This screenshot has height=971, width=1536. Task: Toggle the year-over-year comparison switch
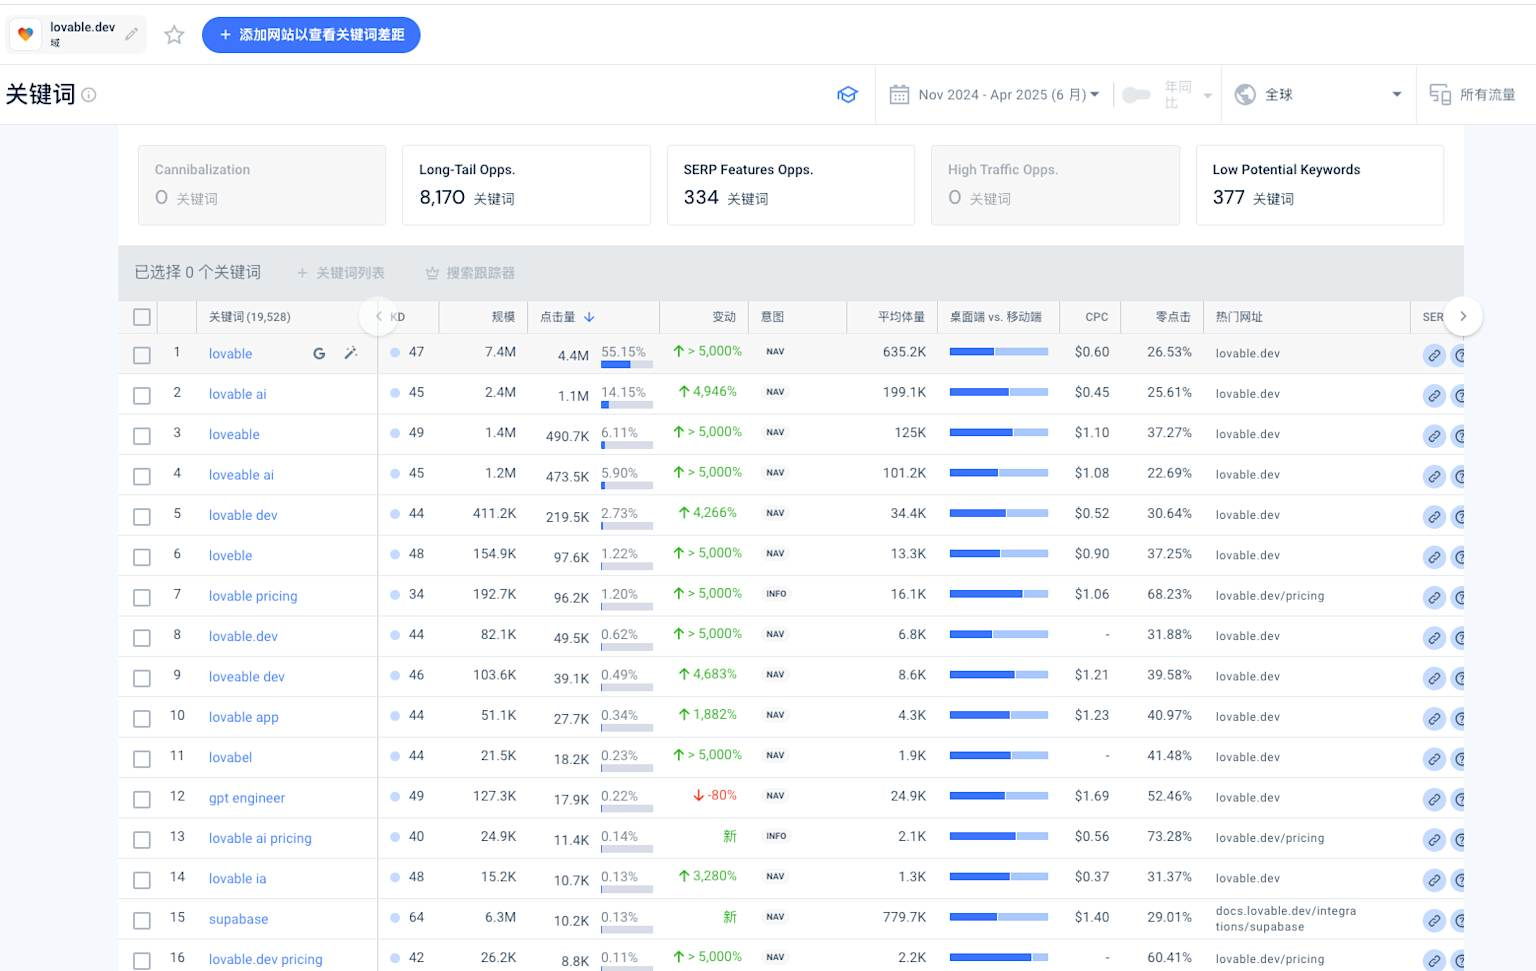[x=1136, y=95]
